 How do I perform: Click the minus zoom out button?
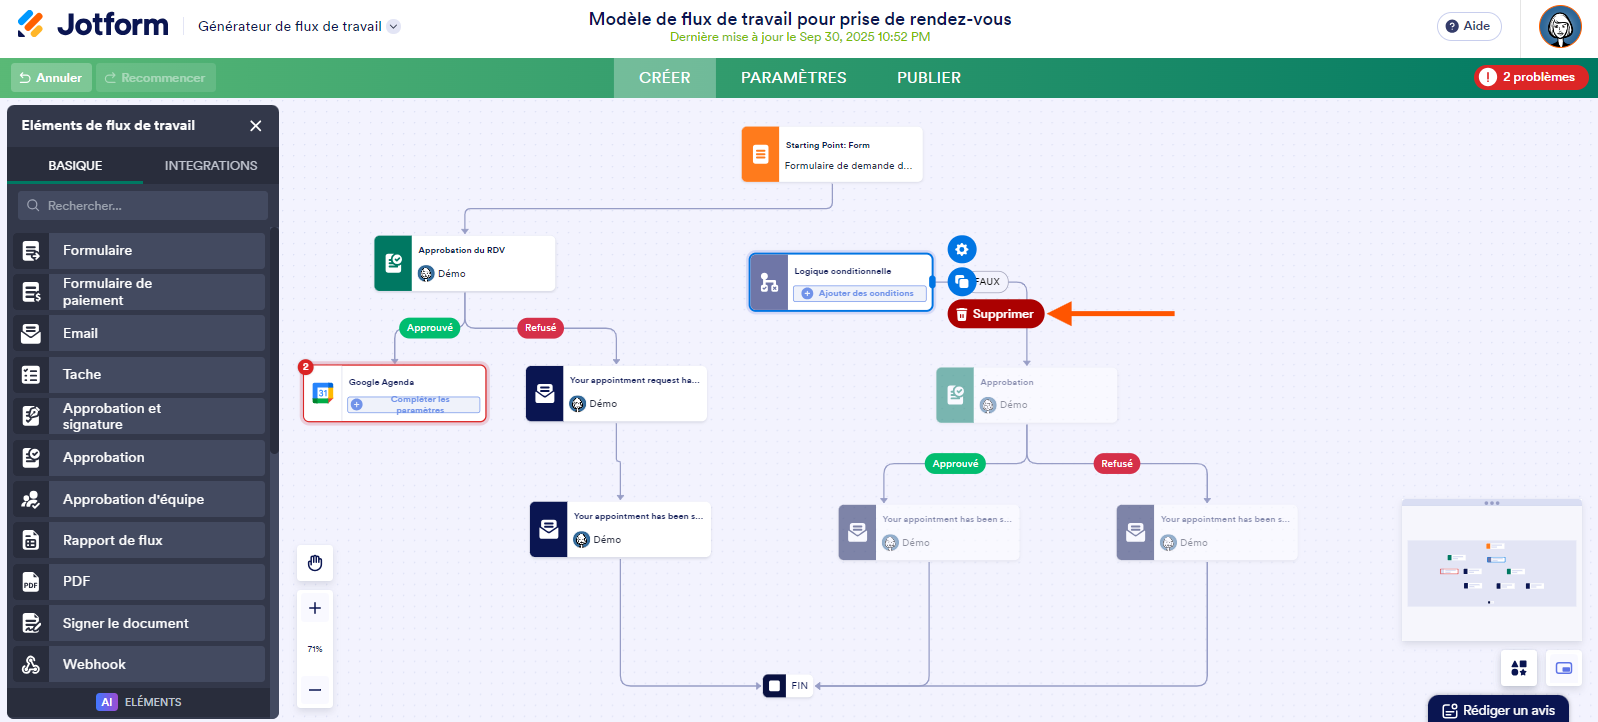click(x=315, y=689)
